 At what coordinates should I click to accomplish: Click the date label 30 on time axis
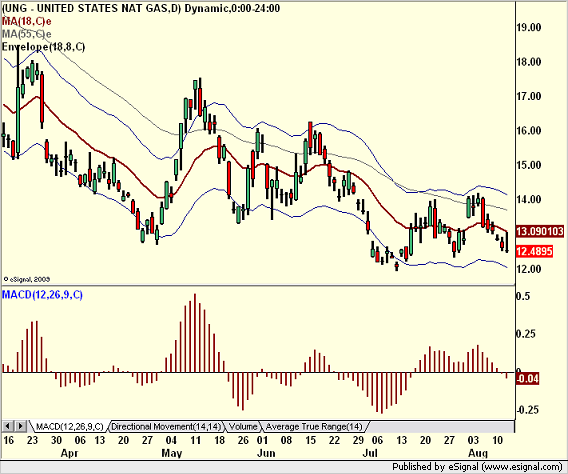pos(56,440)
